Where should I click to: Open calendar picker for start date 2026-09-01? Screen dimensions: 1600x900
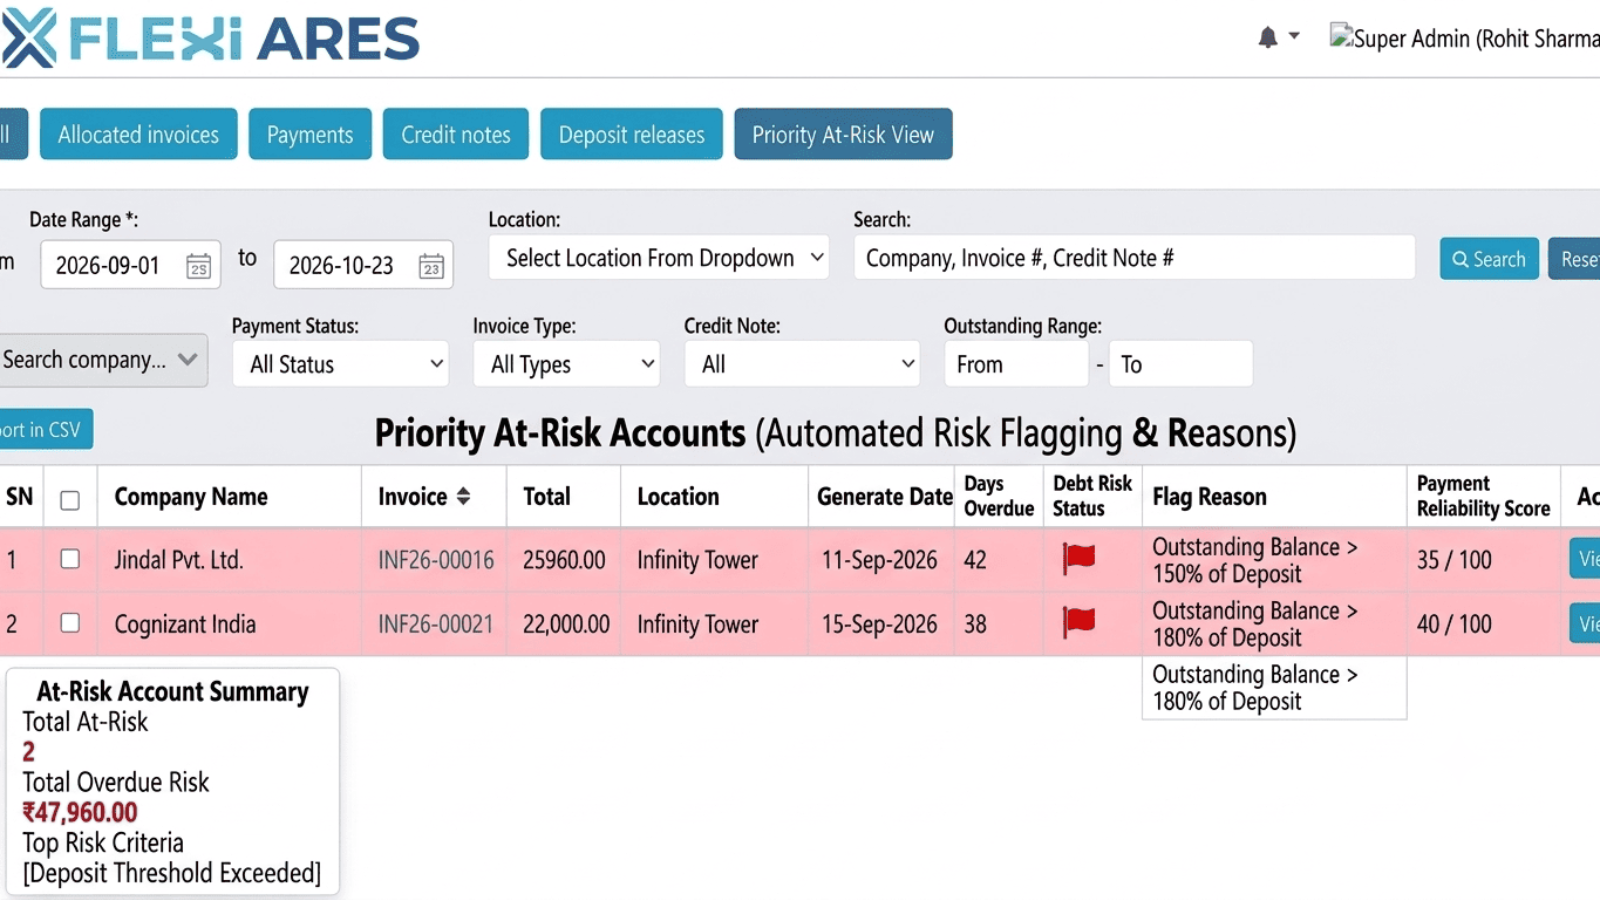click(x=198, y=266)
